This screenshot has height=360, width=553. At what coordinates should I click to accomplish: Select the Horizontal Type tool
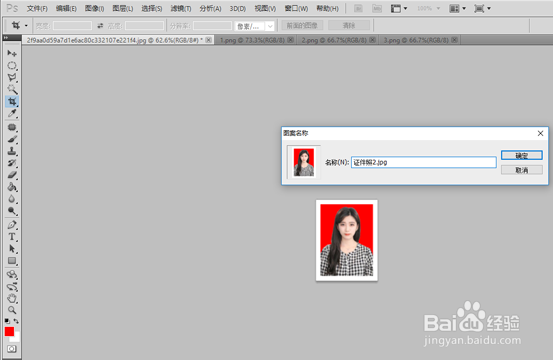pyautogui.click(x=12, y=237)
